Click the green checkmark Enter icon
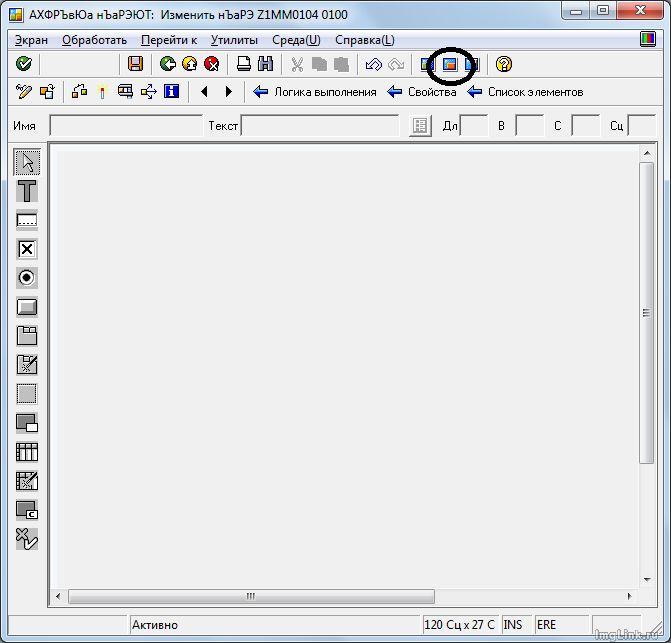The height and width of the screenshot is (643, 671). click(x=24, y=64)
